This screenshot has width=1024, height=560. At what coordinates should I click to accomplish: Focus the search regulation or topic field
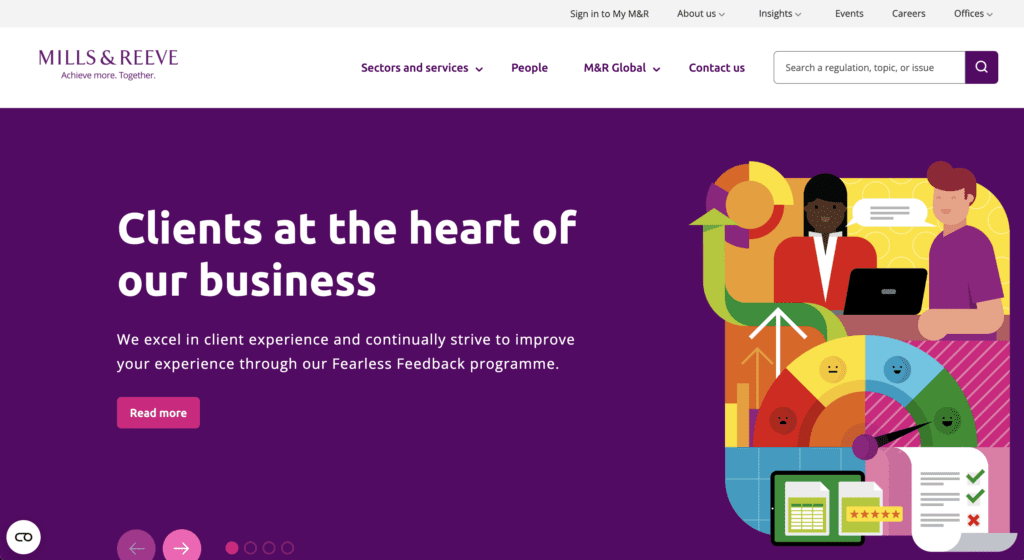coord(868,68)
